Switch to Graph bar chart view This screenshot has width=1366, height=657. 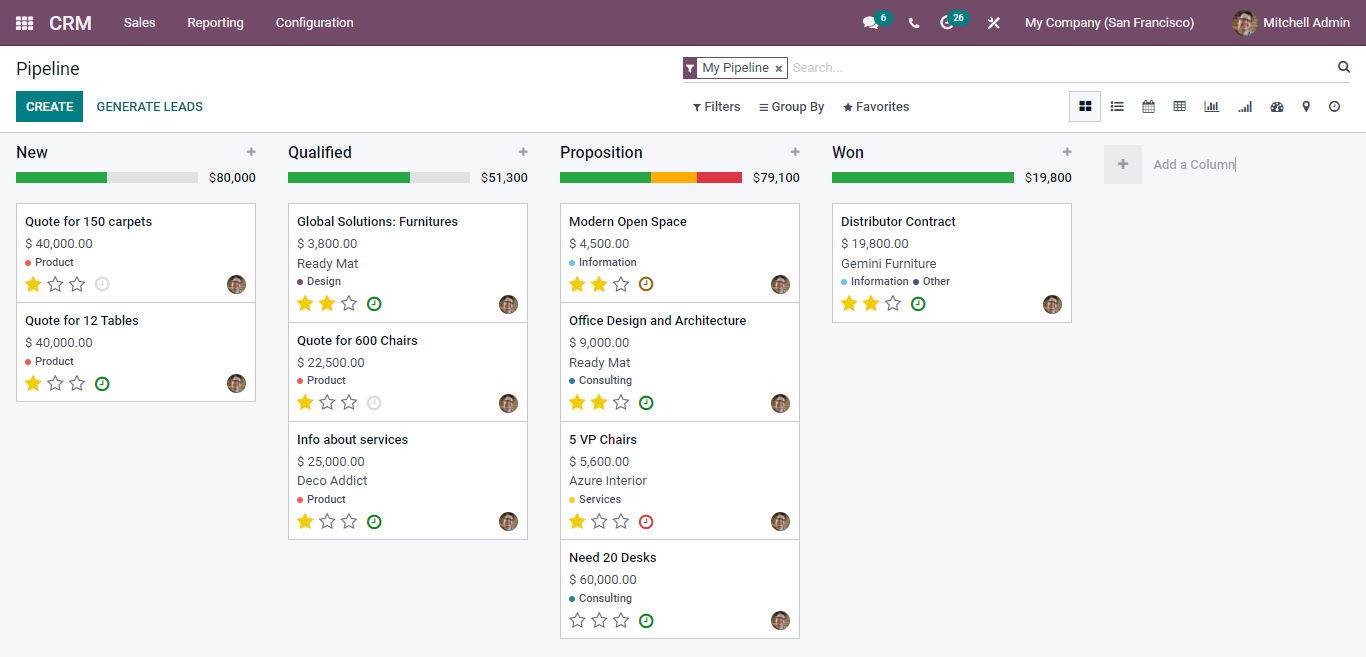point(1211,107)
